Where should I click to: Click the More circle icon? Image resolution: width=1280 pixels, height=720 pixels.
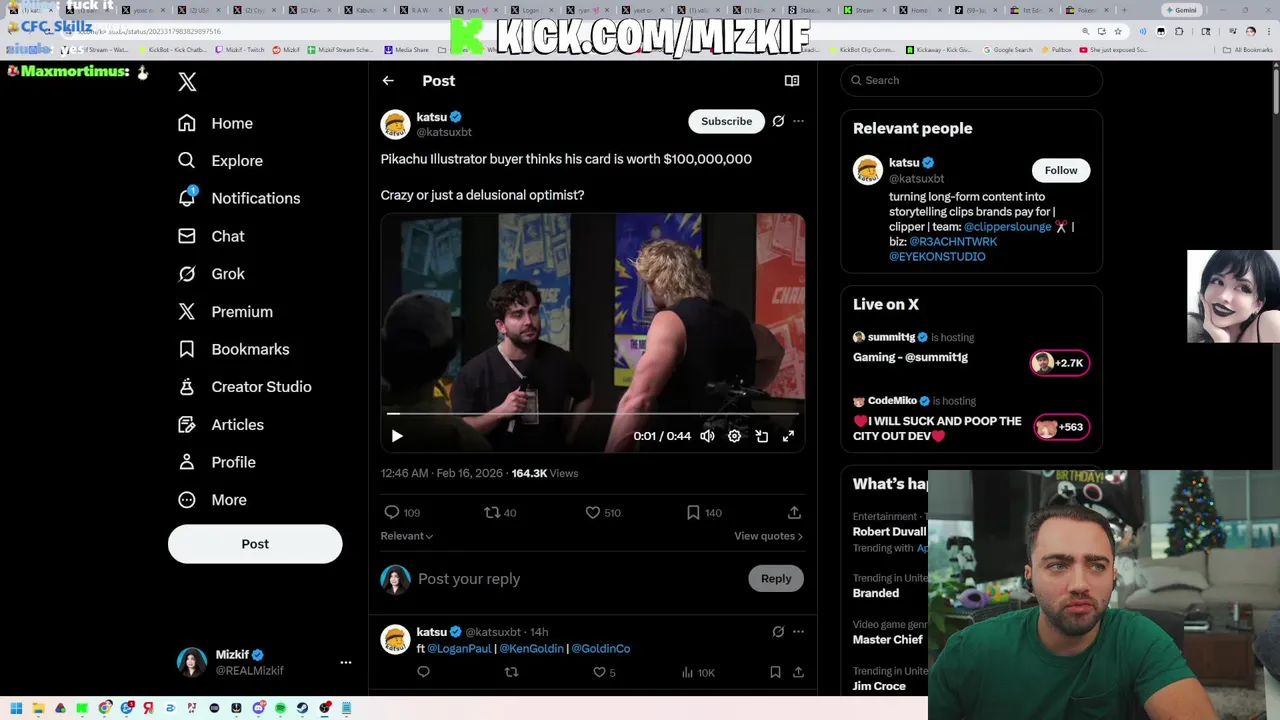pos(187,500)
